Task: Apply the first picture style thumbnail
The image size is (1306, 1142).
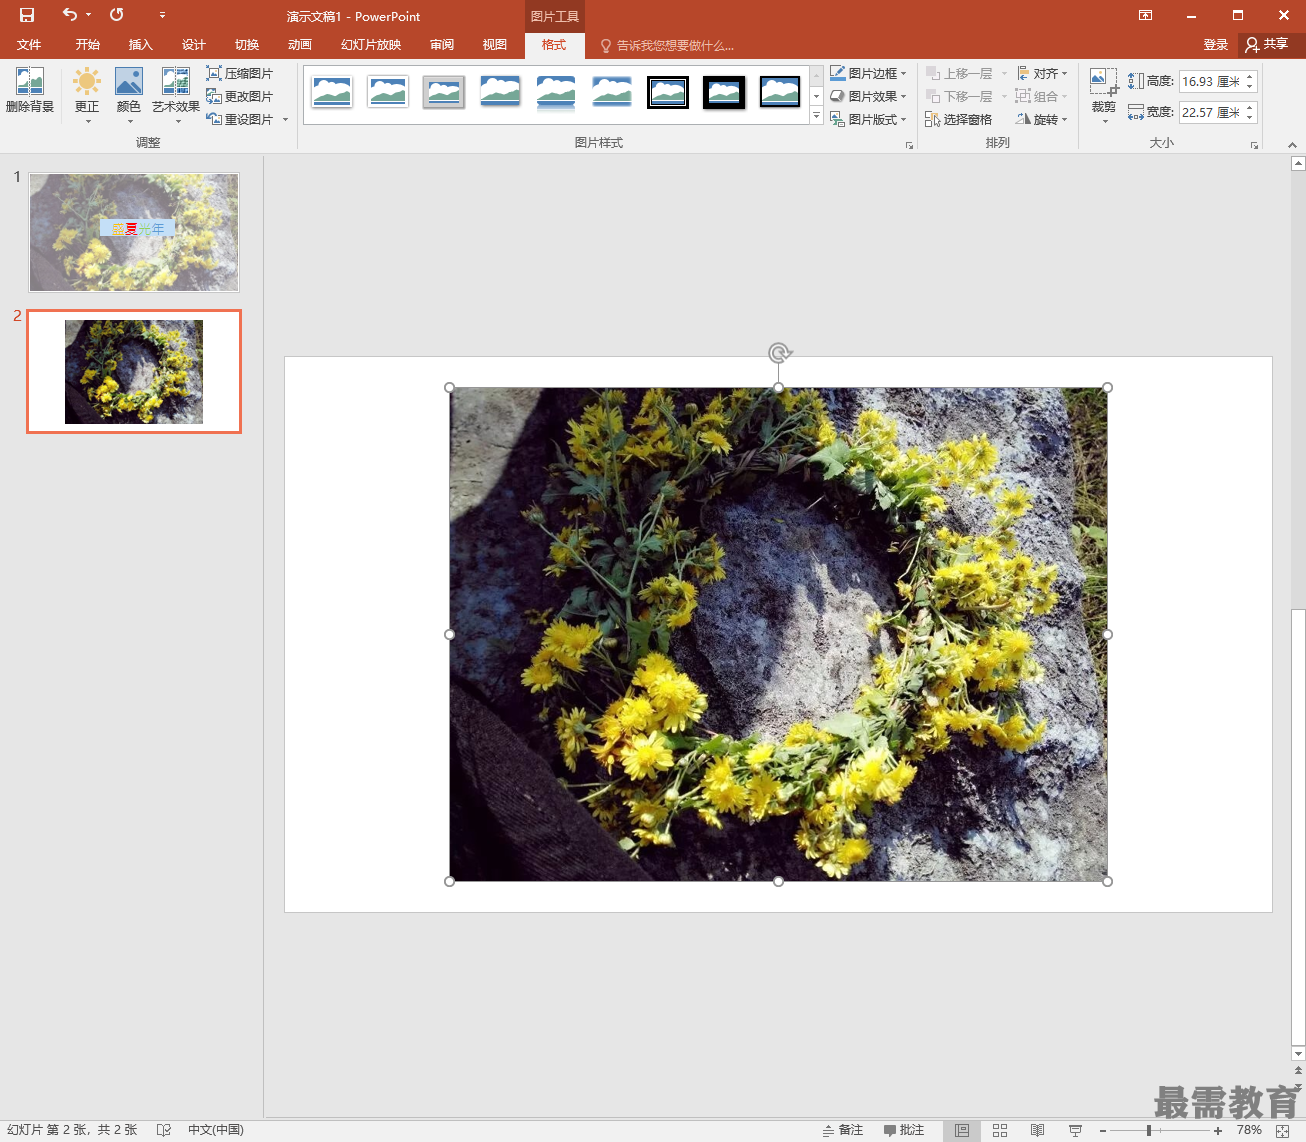Action: click(x=332, y=92)
